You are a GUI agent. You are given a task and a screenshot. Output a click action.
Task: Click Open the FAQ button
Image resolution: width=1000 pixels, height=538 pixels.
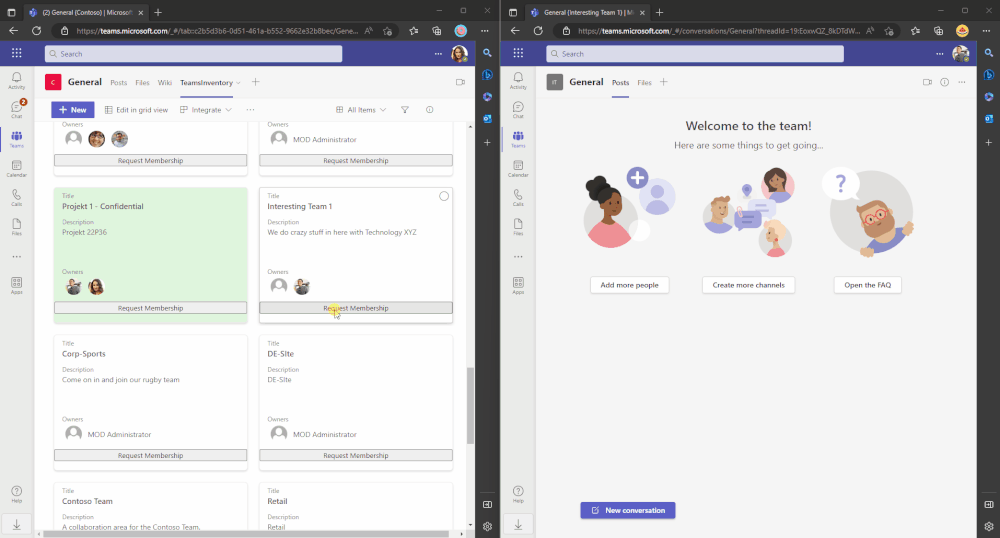pyautogui.click(x=867, y=285)
